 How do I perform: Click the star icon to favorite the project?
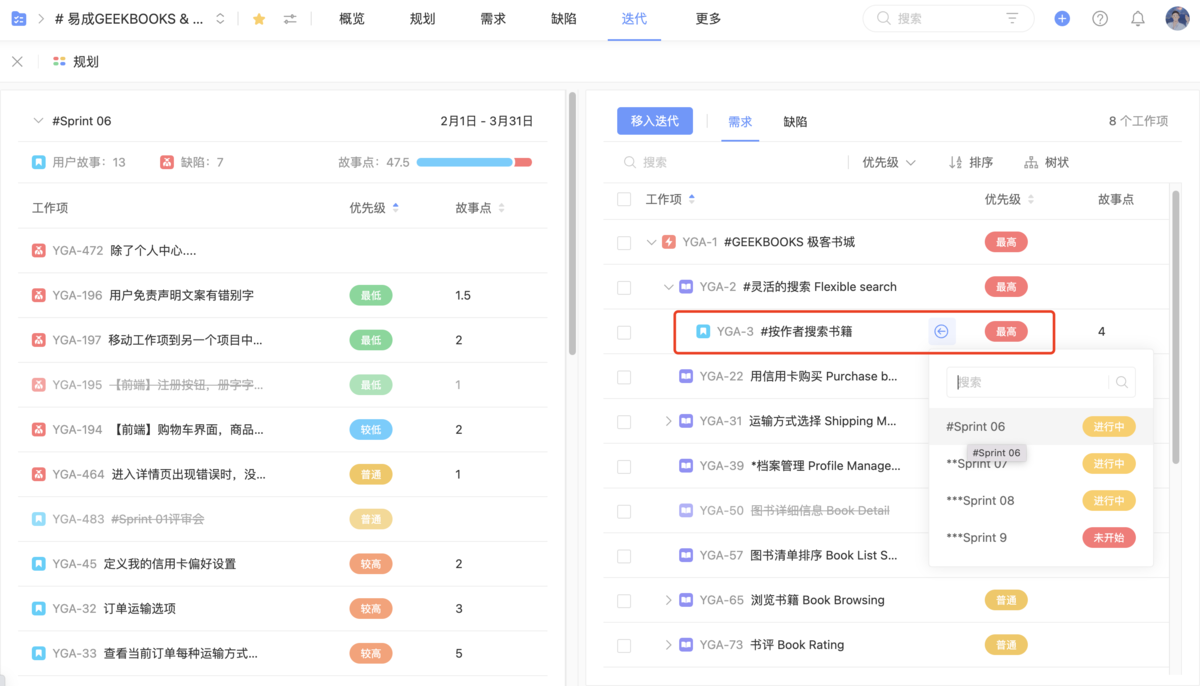tap(259, 18)
